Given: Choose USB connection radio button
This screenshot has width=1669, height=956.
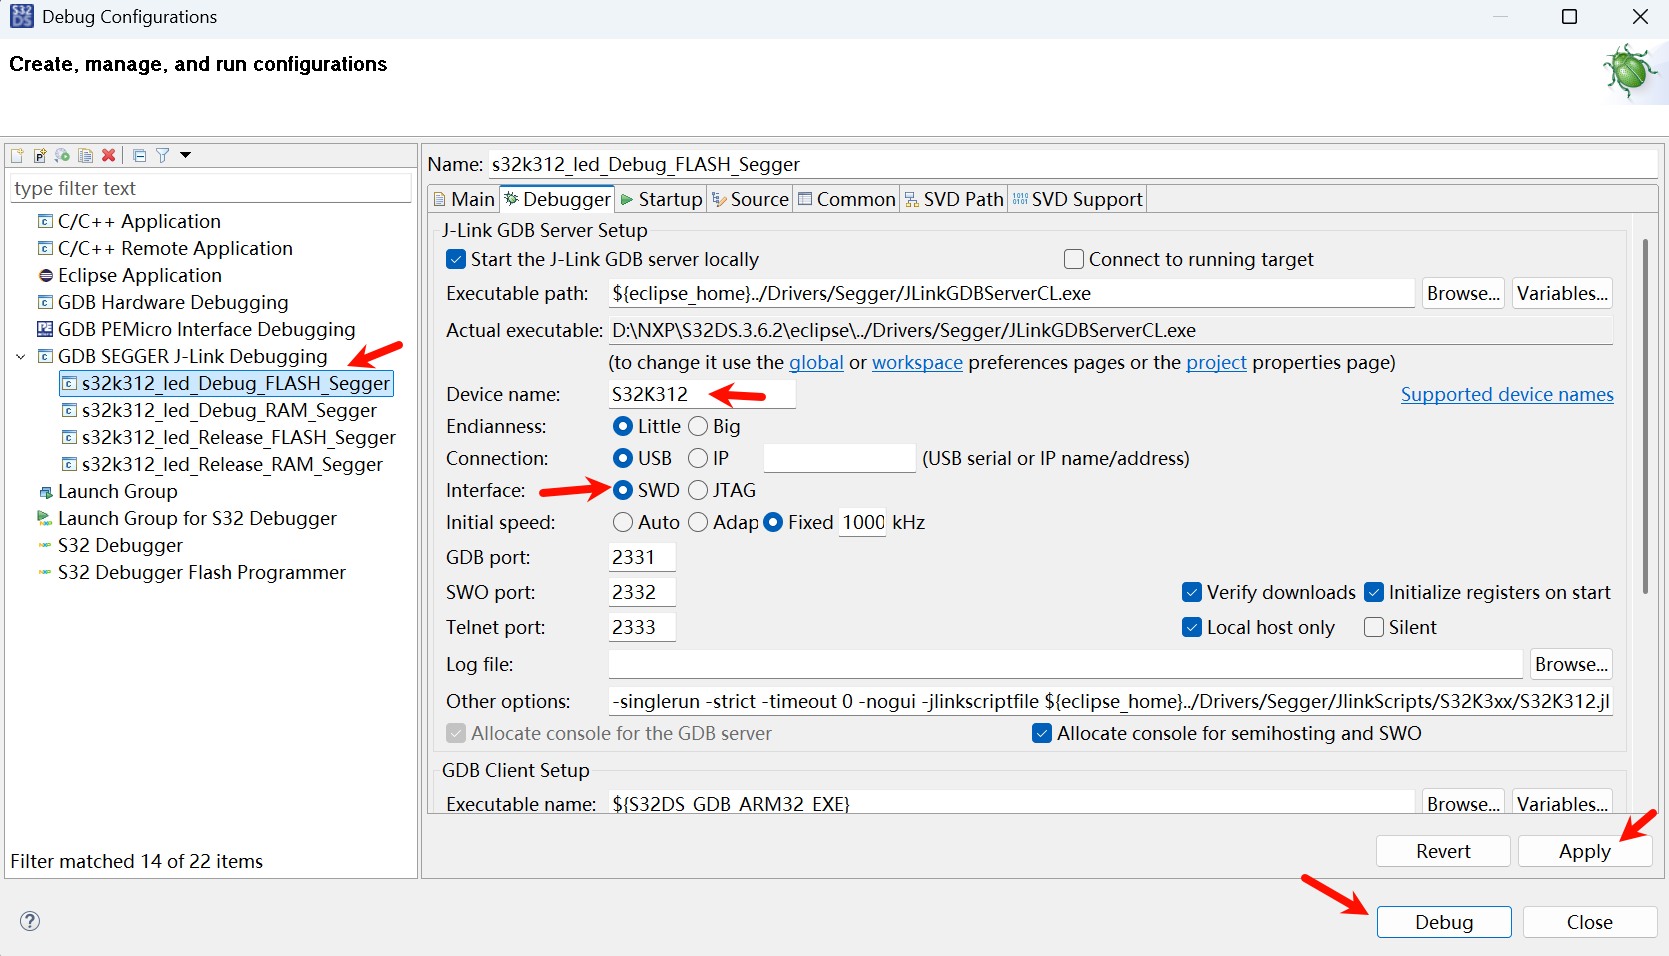Looking at the screenshot, I should 622,458.
